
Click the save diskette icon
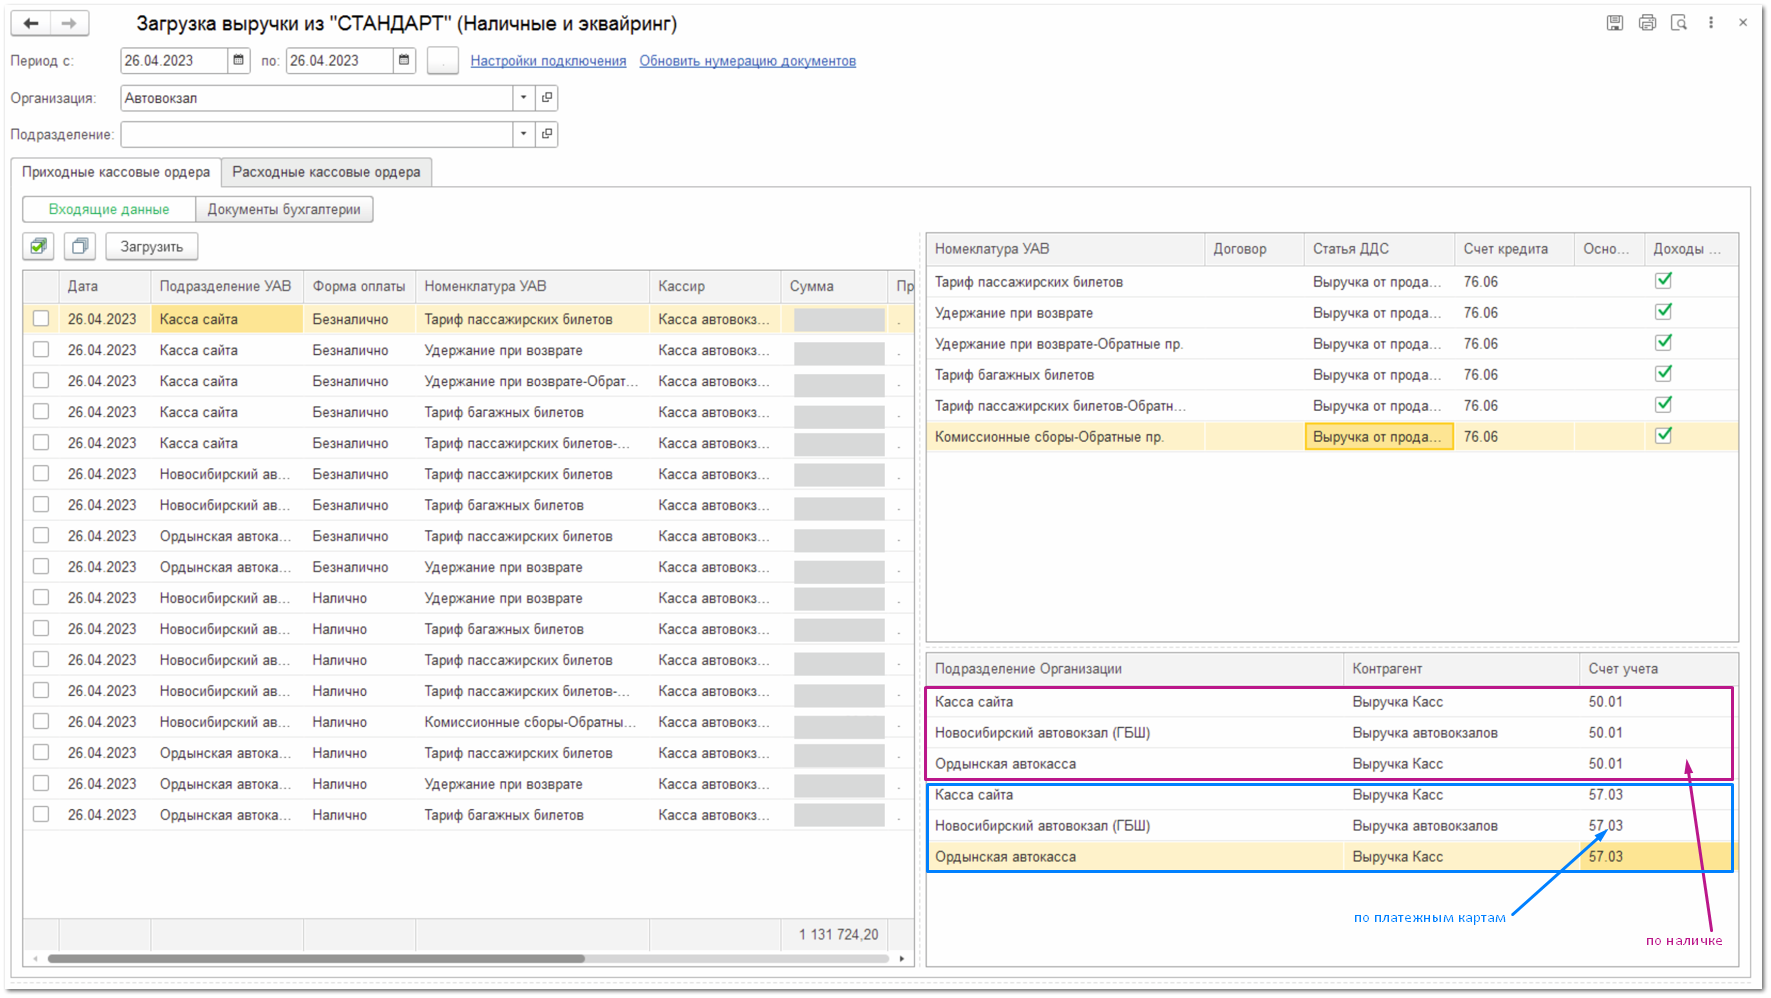tap(1614, 23)
